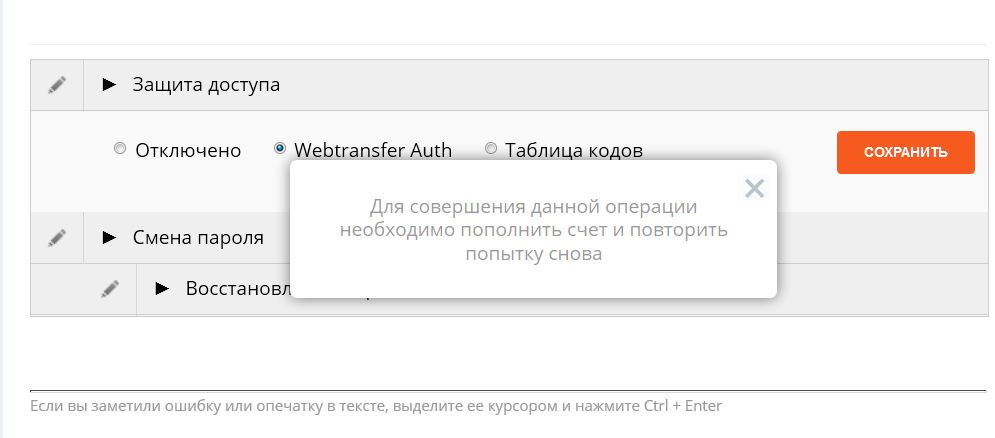Open the Защита доступа heading text
This screenshot has width=995, height=438.
[x=206, y=85]
